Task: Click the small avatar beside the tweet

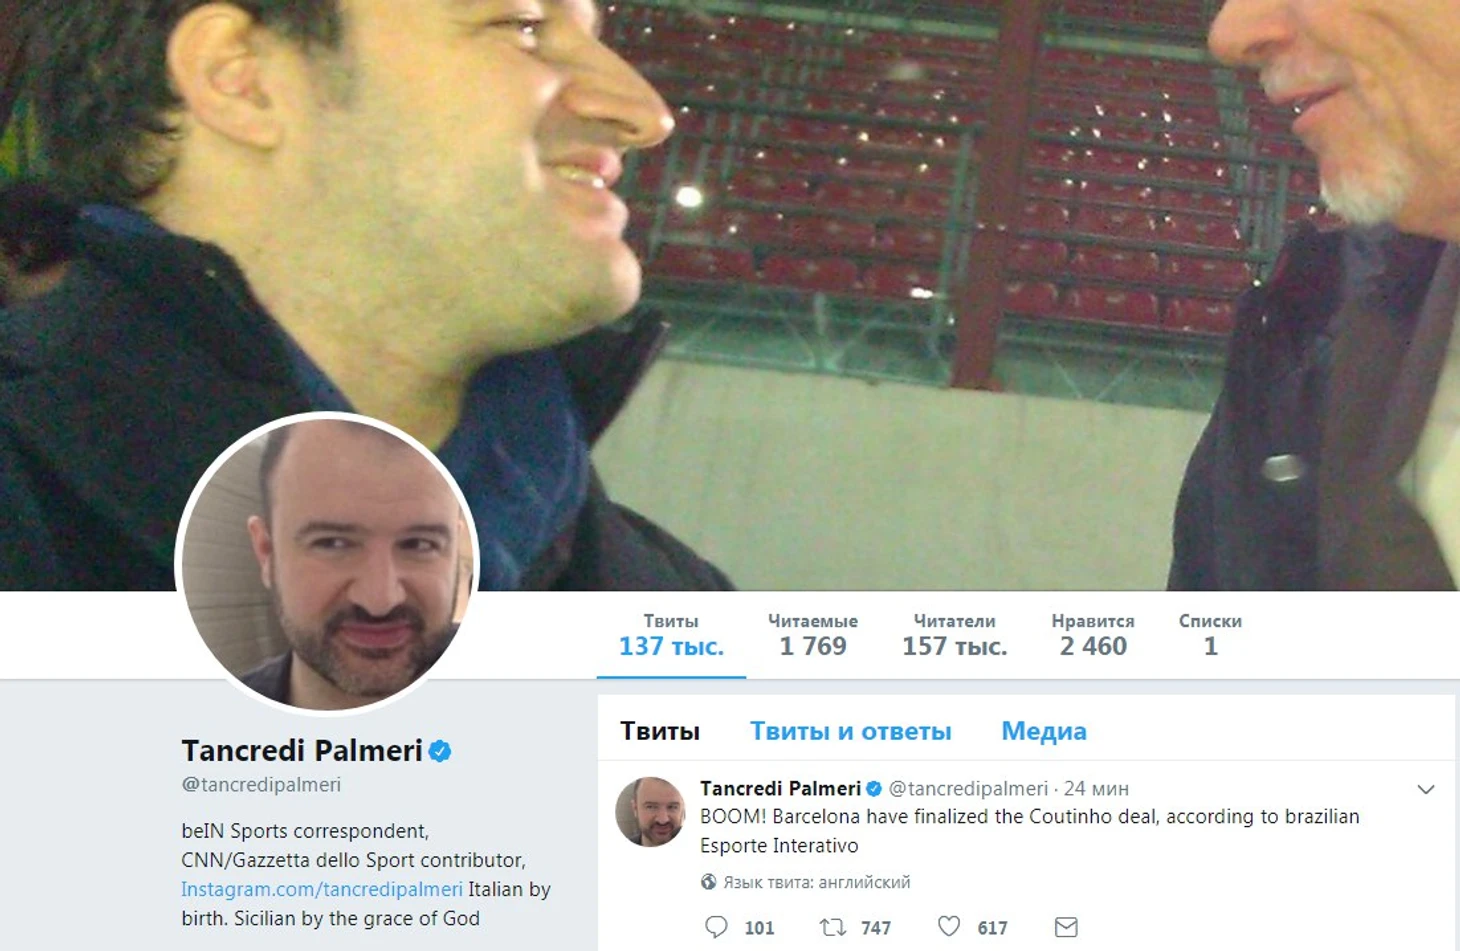Action: click(x=650, y=812)
